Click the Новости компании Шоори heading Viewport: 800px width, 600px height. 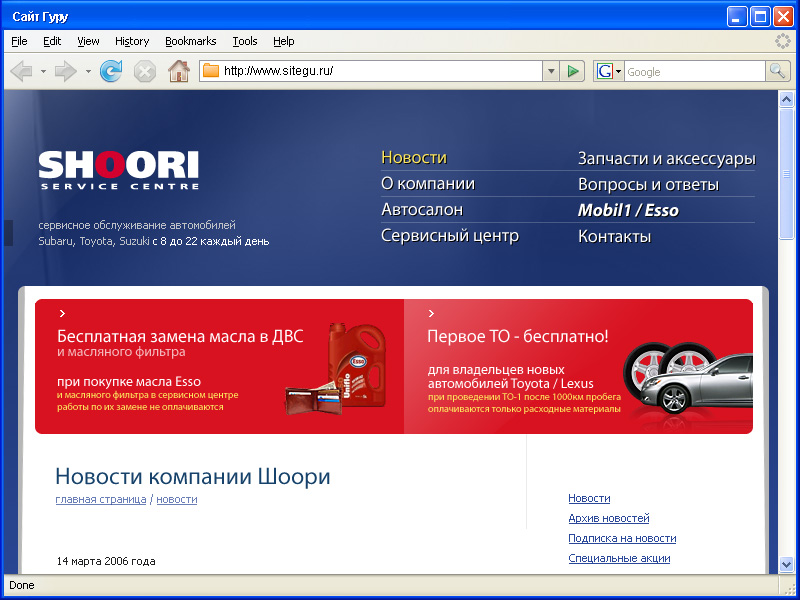(x=193, y=477)
